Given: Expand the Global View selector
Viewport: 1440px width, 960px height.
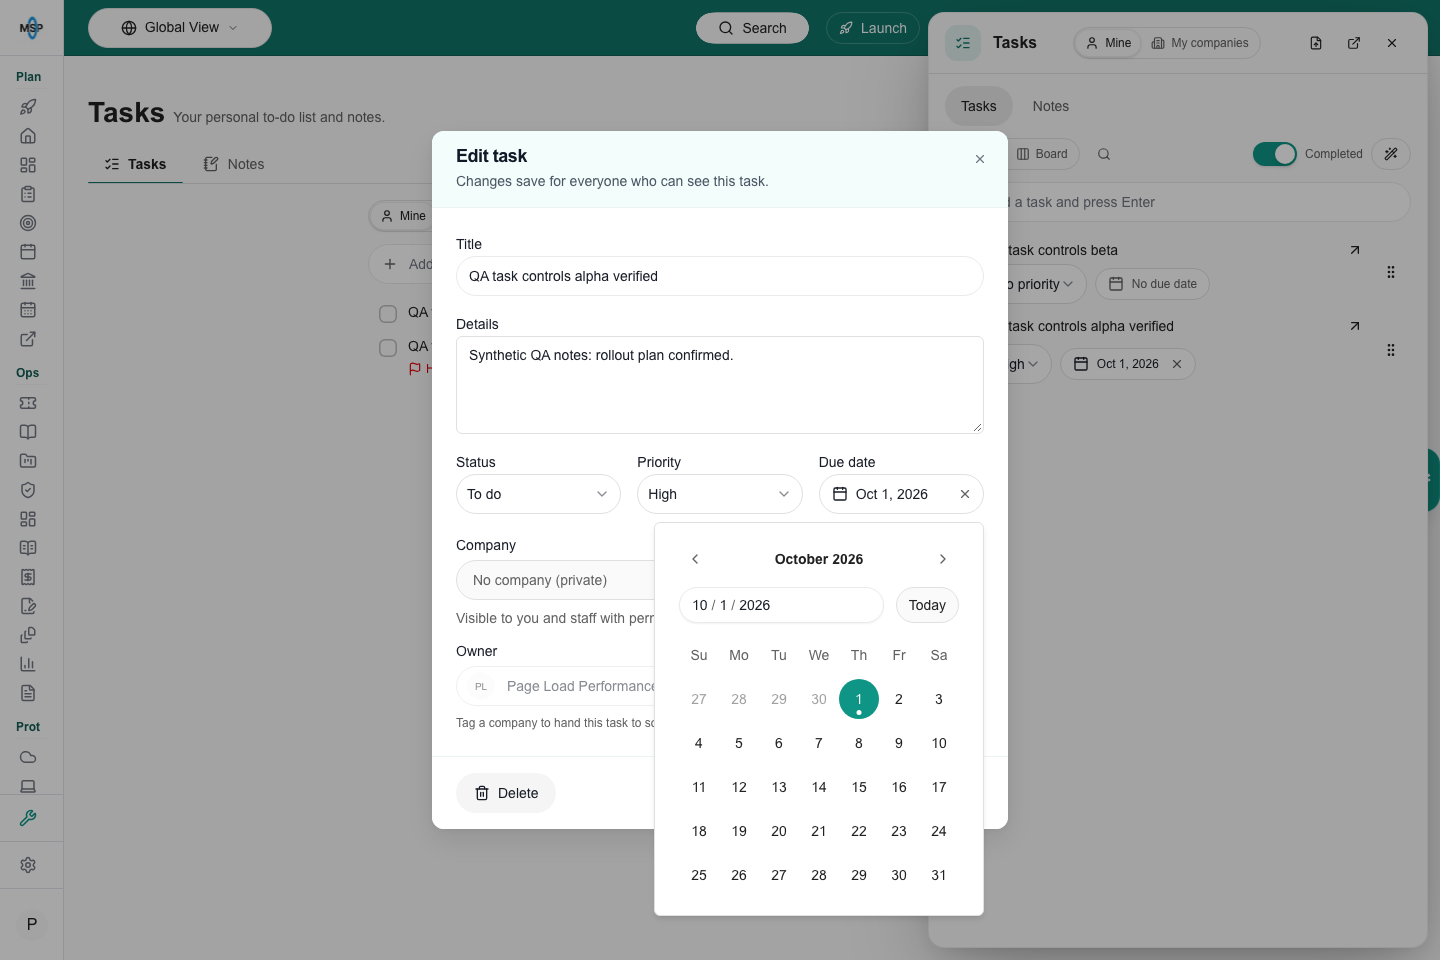Looking at the screenshot, I should pyautogui.click(x=180, y=28).
